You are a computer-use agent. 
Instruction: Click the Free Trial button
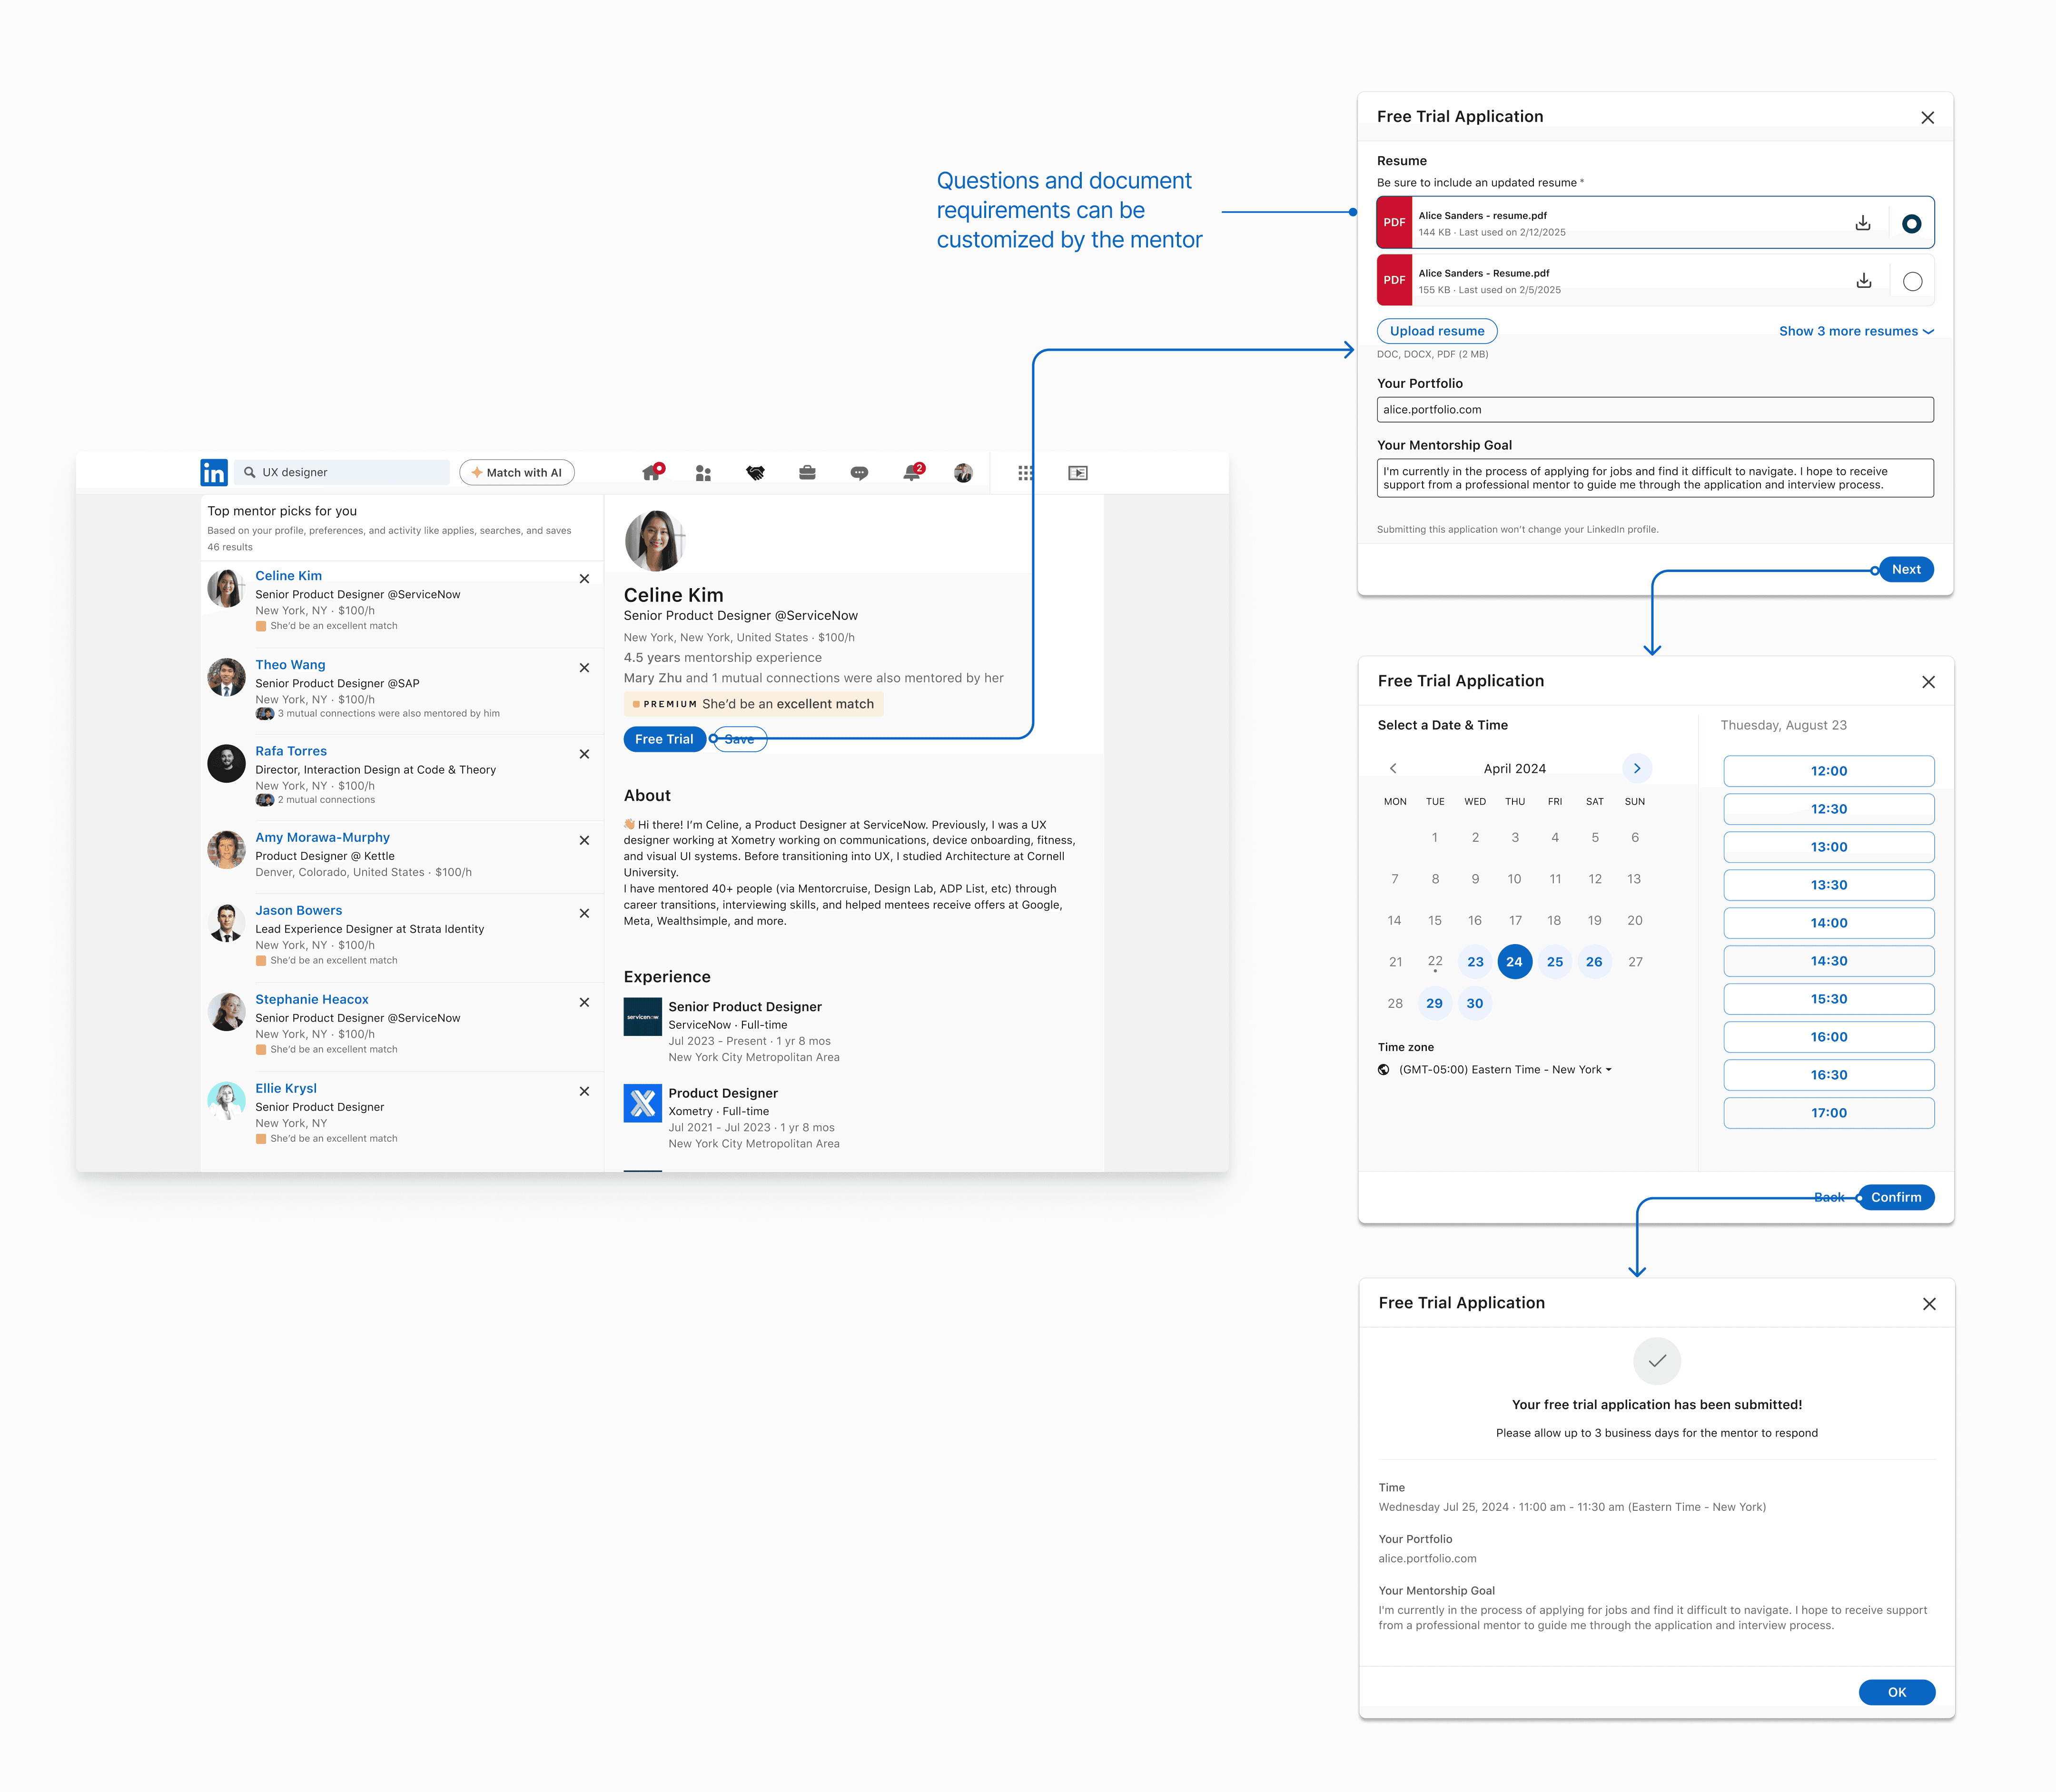tap(664, 739)
